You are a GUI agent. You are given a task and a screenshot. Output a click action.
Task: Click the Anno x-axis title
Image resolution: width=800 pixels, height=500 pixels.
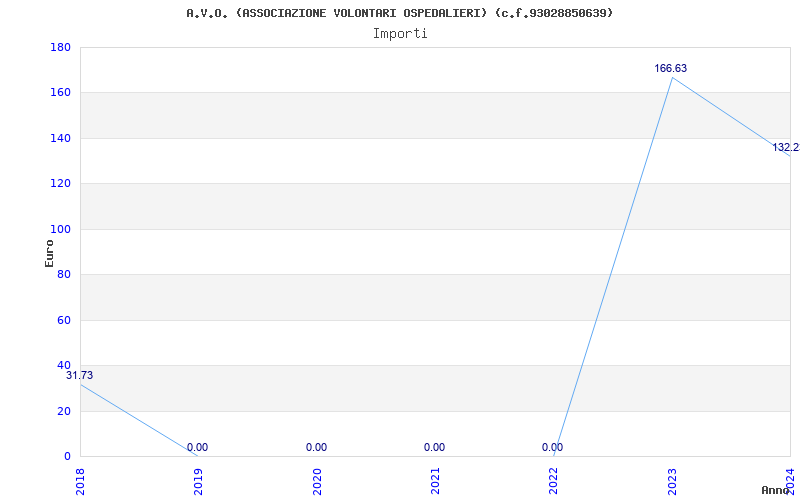coord(776,490)
